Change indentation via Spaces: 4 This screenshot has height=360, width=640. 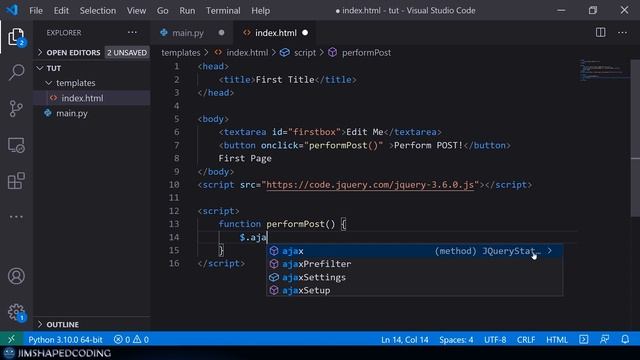click(x=456, y=339)
